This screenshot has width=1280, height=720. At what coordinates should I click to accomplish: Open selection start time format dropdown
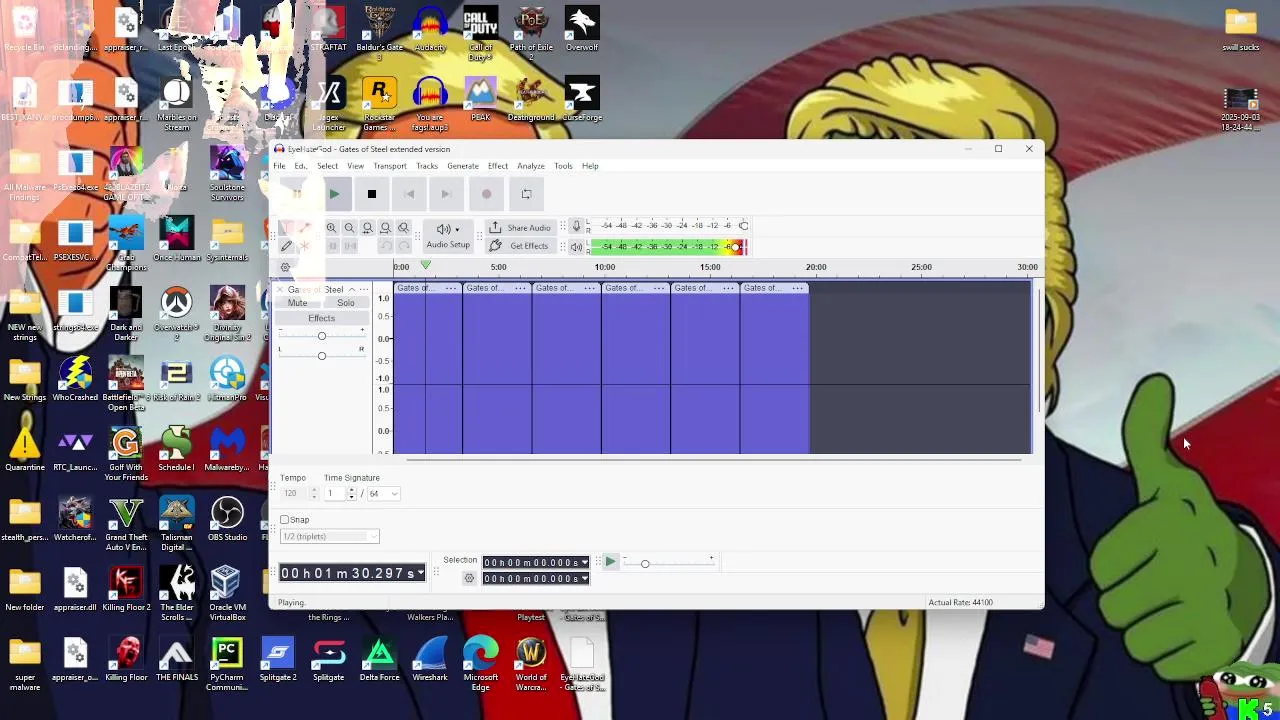pyautogui.click(x=584, y=563)
